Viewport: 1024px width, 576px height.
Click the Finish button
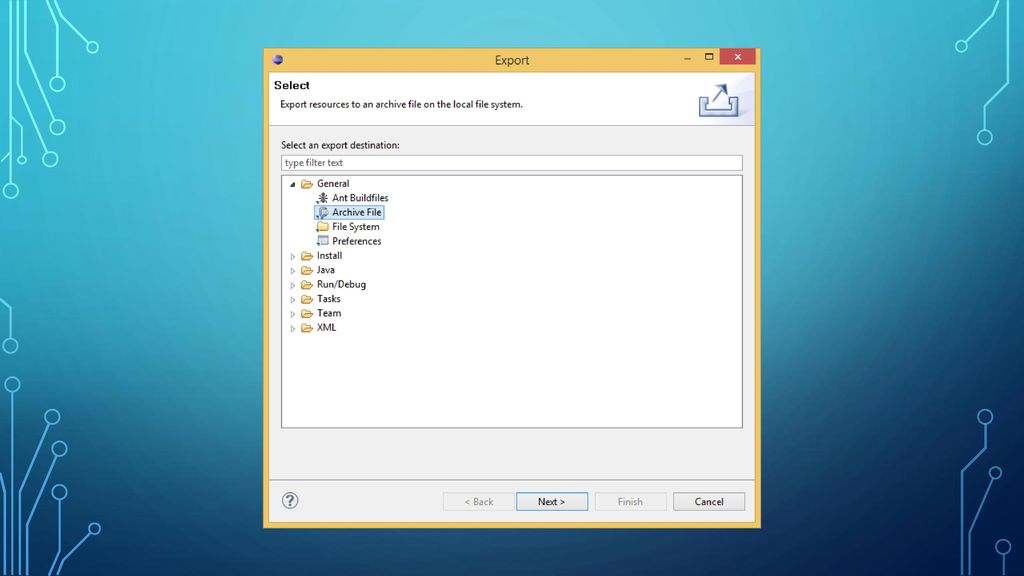tap(630, 502)
